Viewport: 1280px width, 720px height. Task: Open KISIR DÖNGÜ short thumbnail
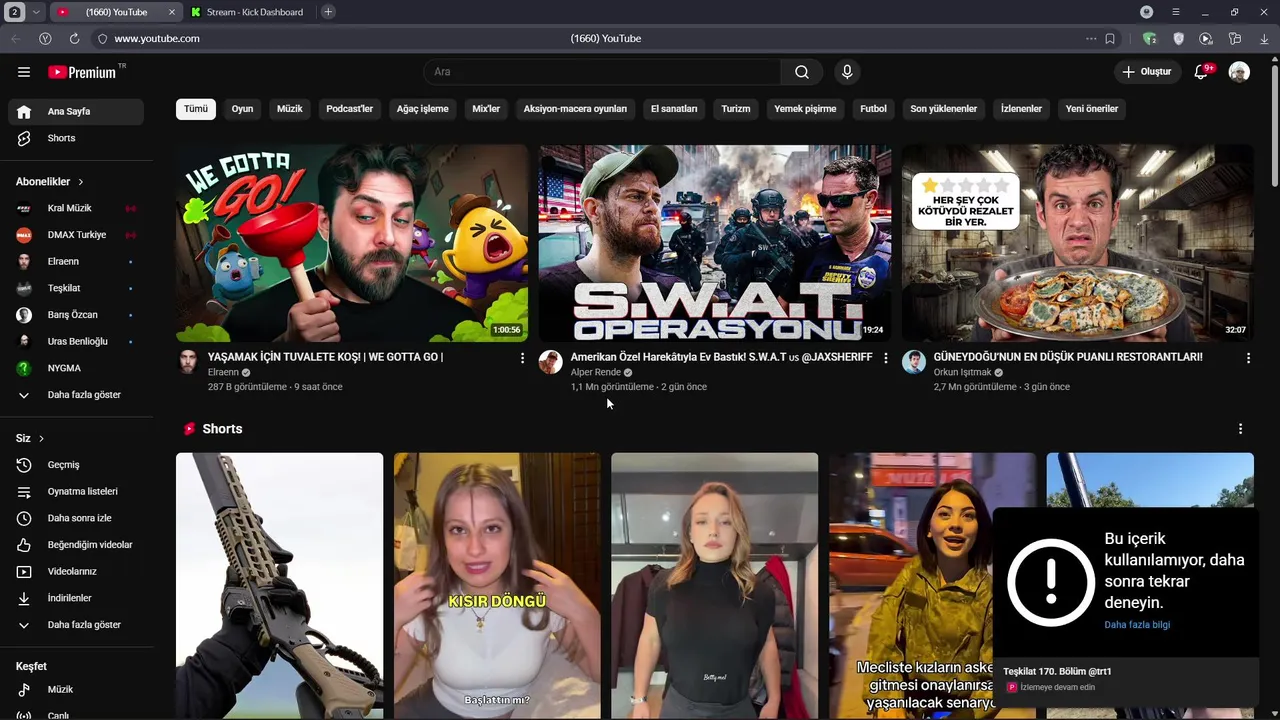[497, 586]
